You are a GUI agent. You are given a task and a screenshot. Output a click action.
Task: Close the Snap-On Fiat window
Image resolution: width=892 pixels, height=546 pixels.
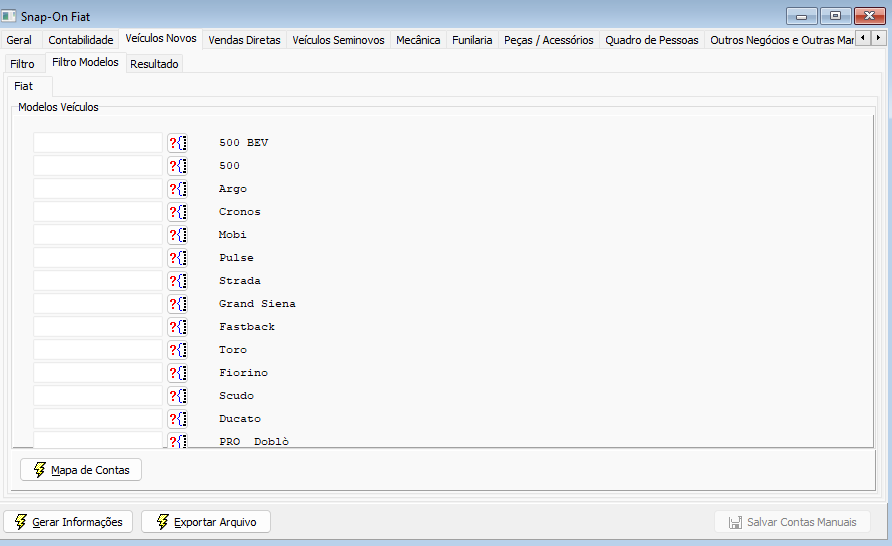coord(869,16)
